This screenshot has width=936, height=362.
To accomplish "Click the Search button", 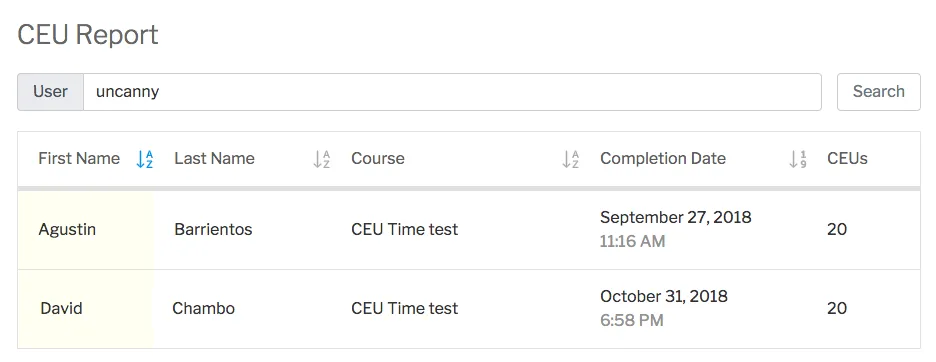I will (879, 92).
